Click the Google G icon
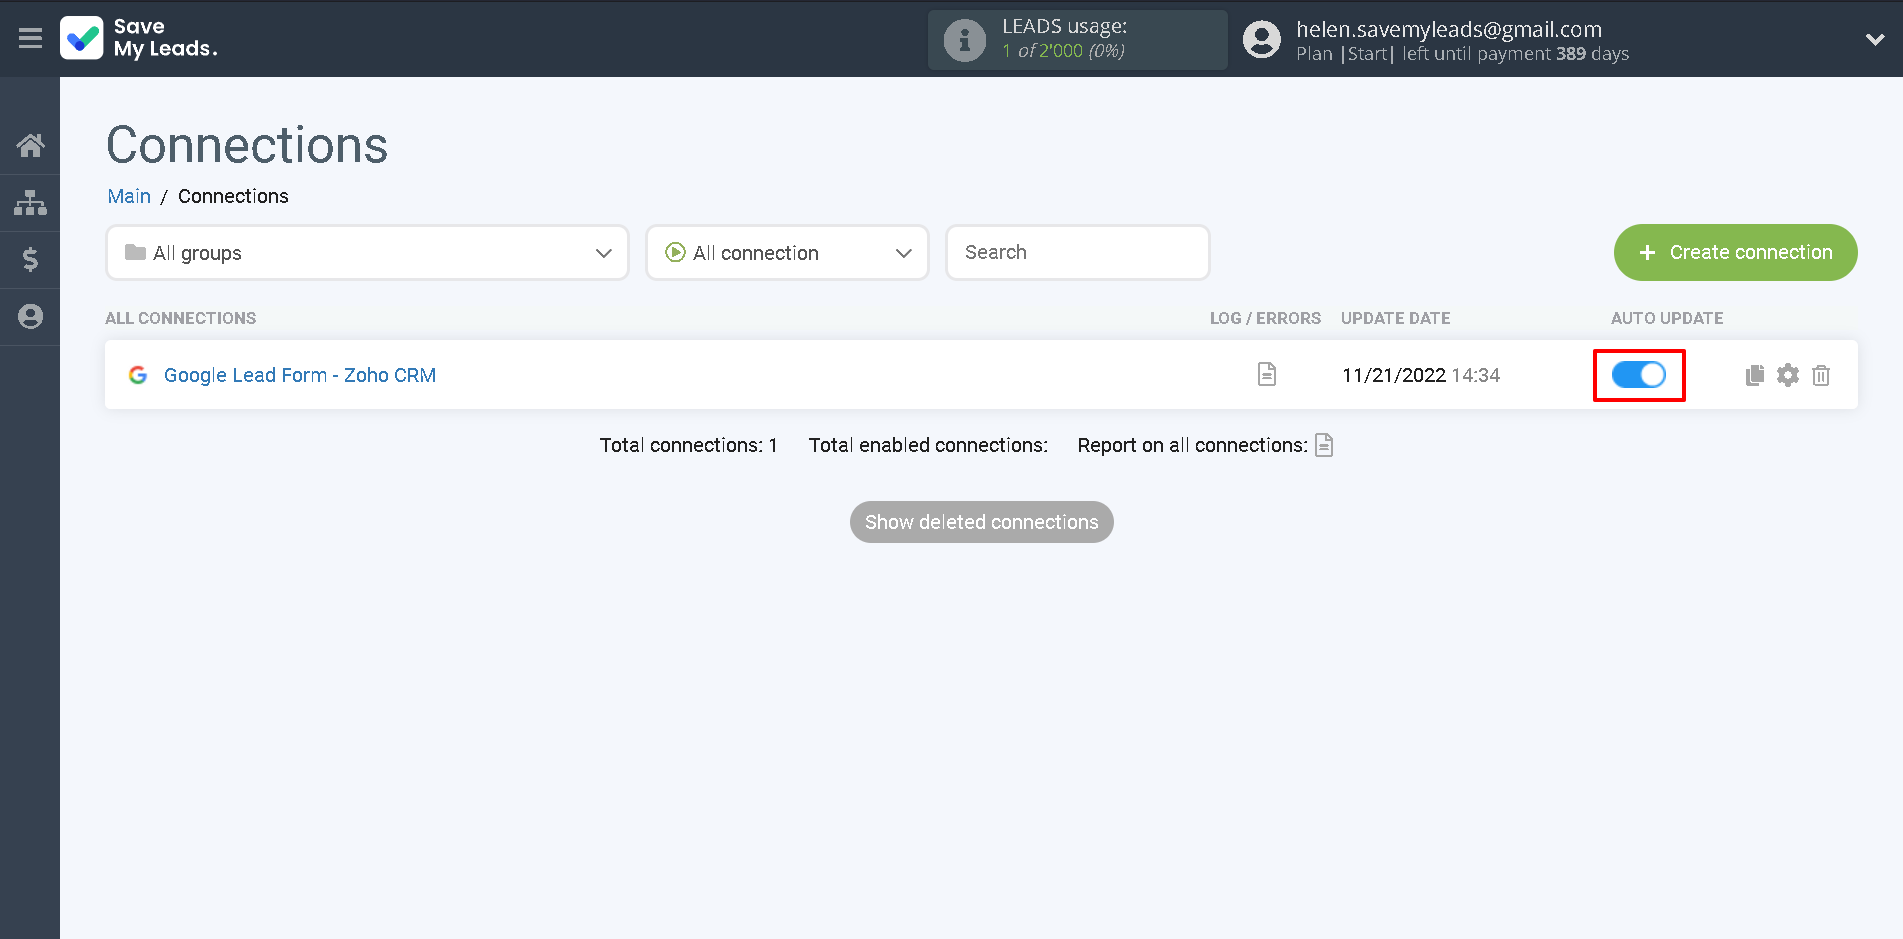The height and width of the screenshot is (939, 1903). (138, 375)
